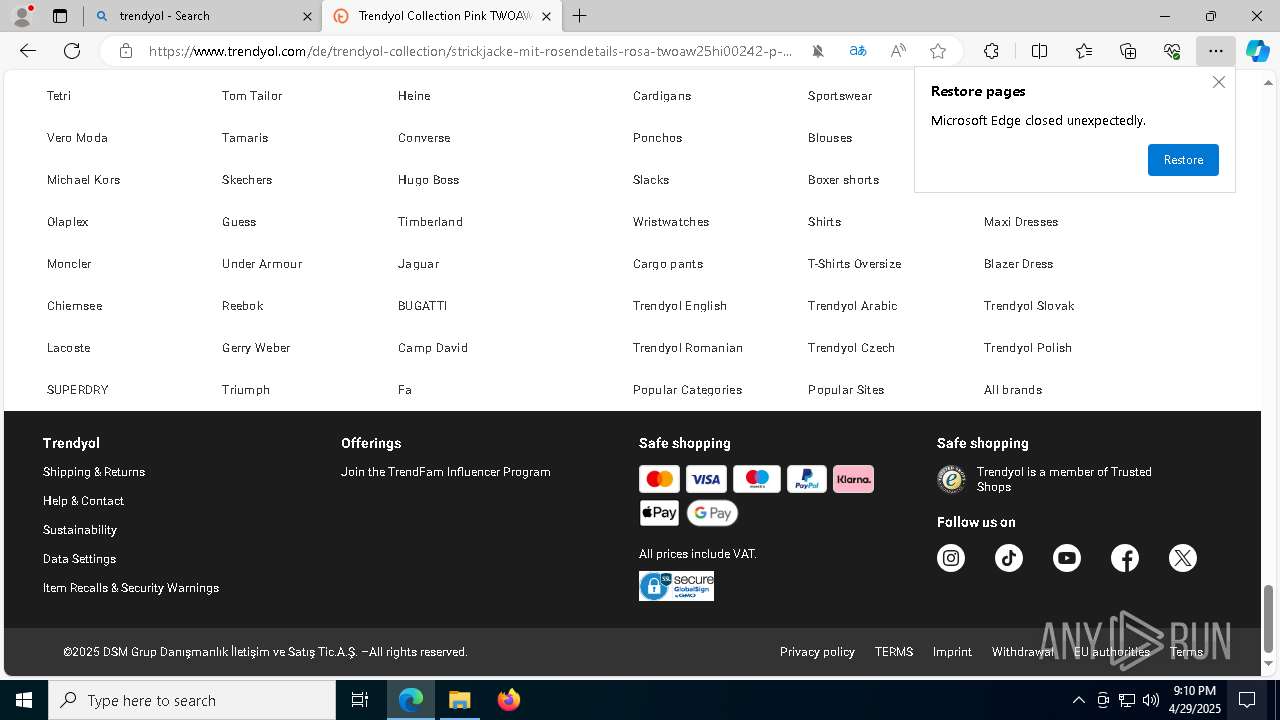Image resolution: width=1280 pixels, height=720 pixels.
Task: Open Read aloud icon in address bar
Action: click(898, 51)
